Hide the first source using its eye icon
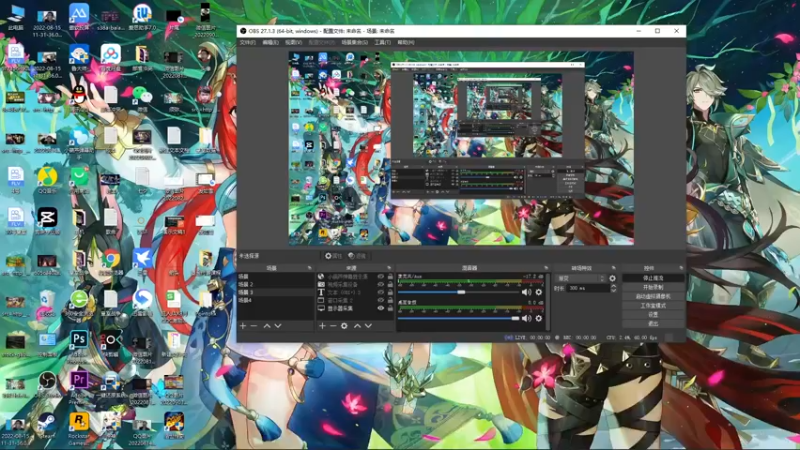The image size is (800, 450). click(x=380, y=277)
